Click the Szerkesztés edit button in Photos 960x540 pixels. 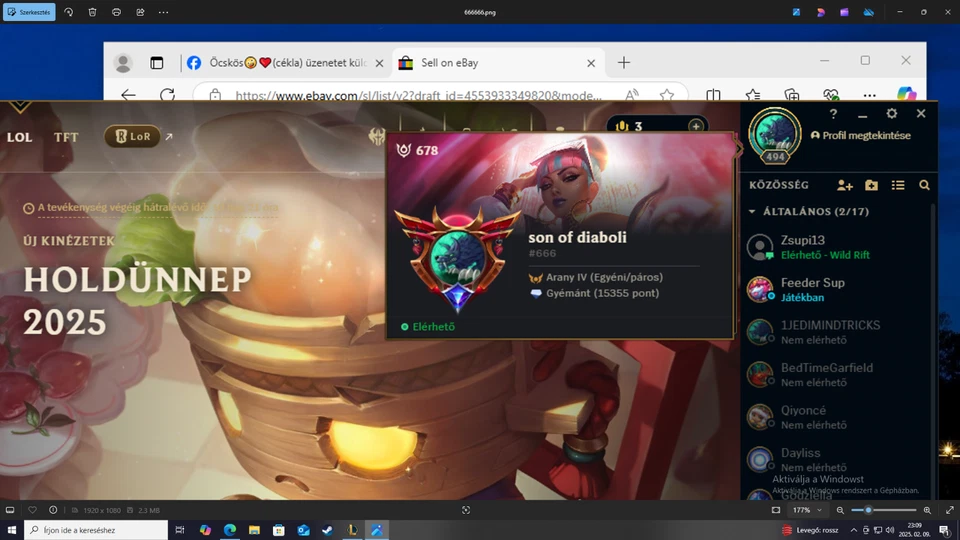[x=29, y=12]
